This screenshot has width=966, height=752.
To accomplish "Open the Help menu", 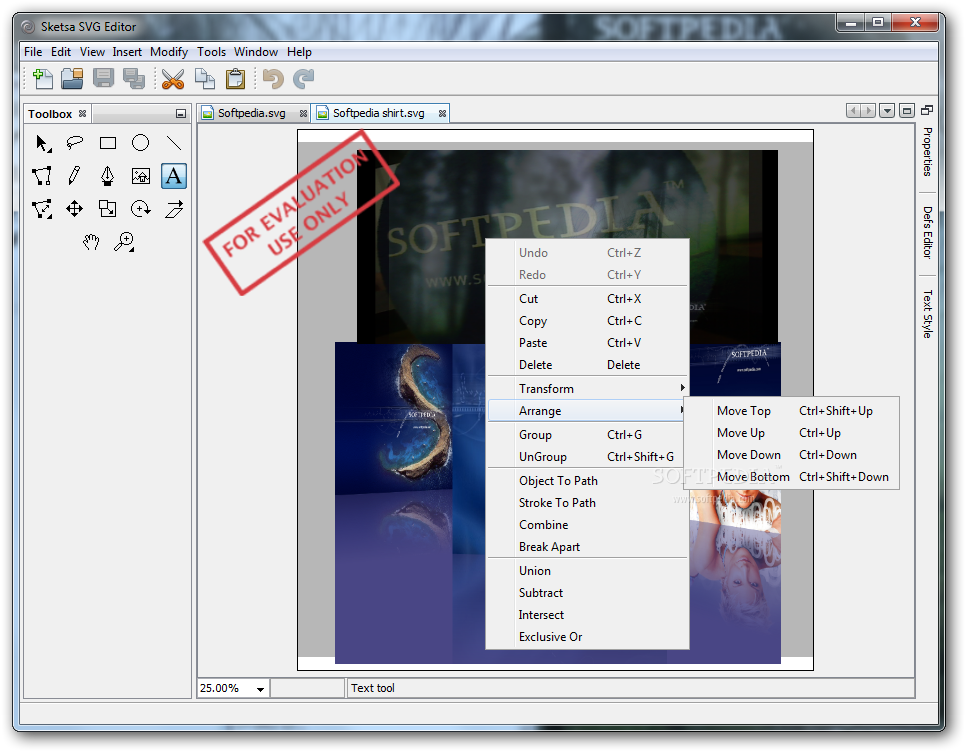I will click(299, 52).
